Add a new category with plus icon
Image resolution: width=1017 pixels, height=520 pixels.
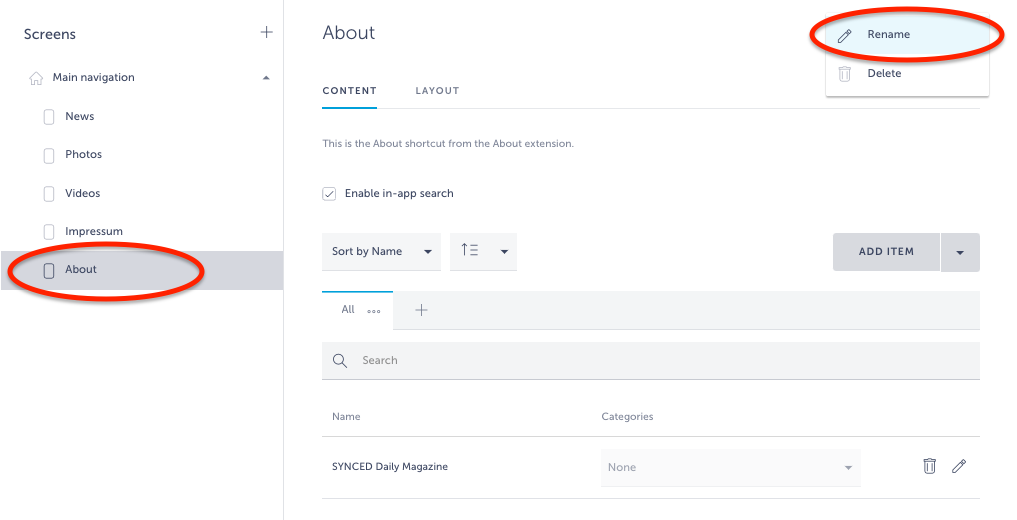[422, 311]
